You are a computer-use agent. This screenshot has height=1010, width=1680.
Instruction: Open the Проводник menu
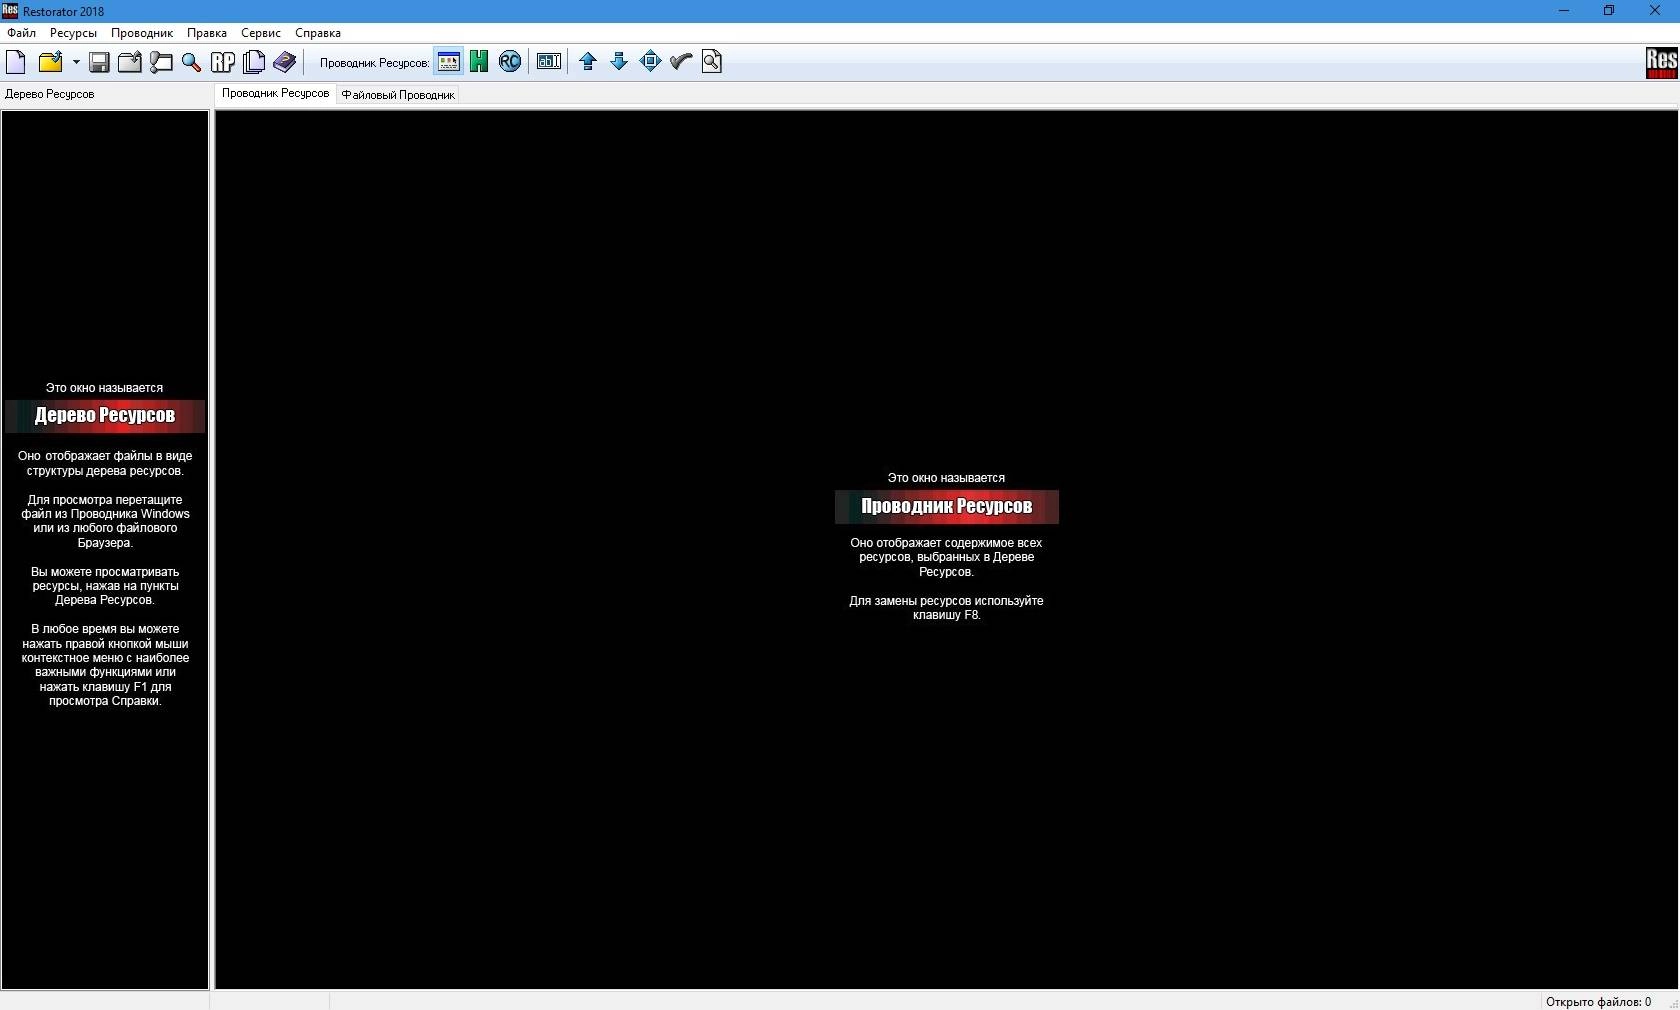click(x=142, y=33)
